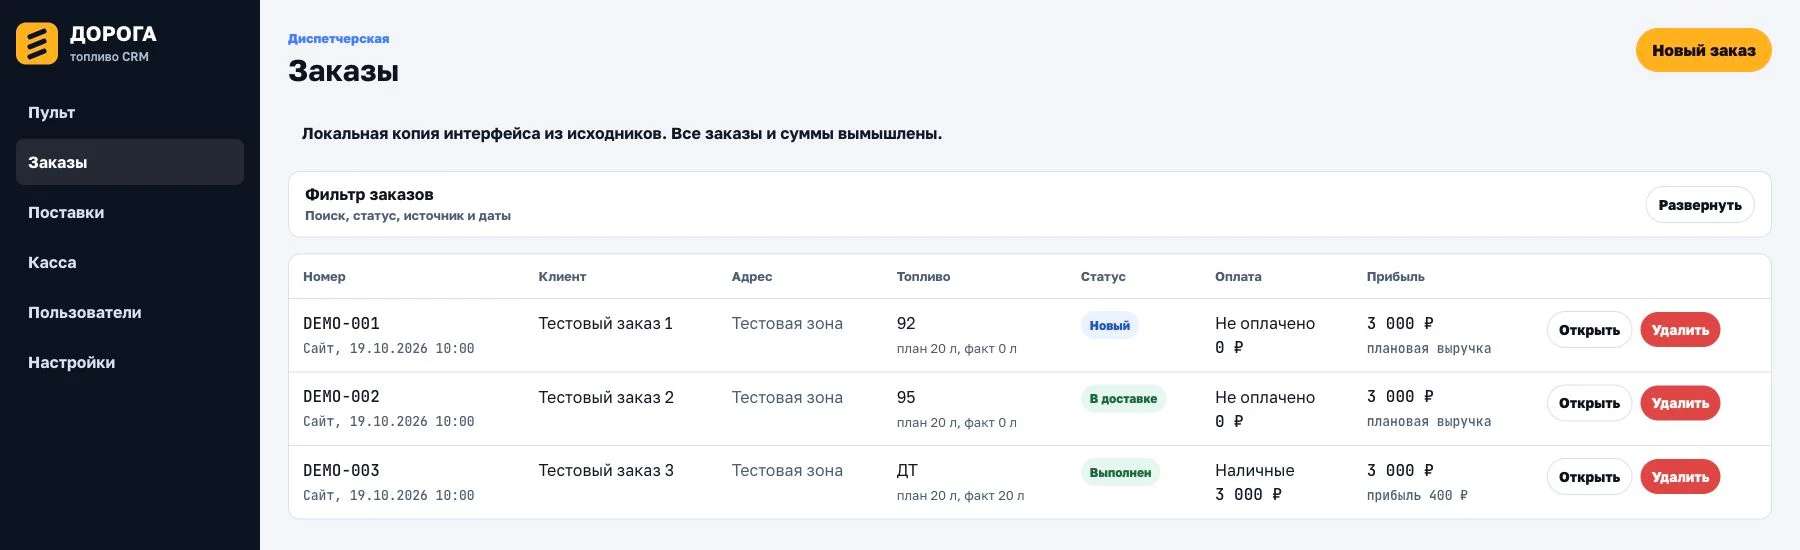Click client Тестовый заказ 2

tap(606, 397)
